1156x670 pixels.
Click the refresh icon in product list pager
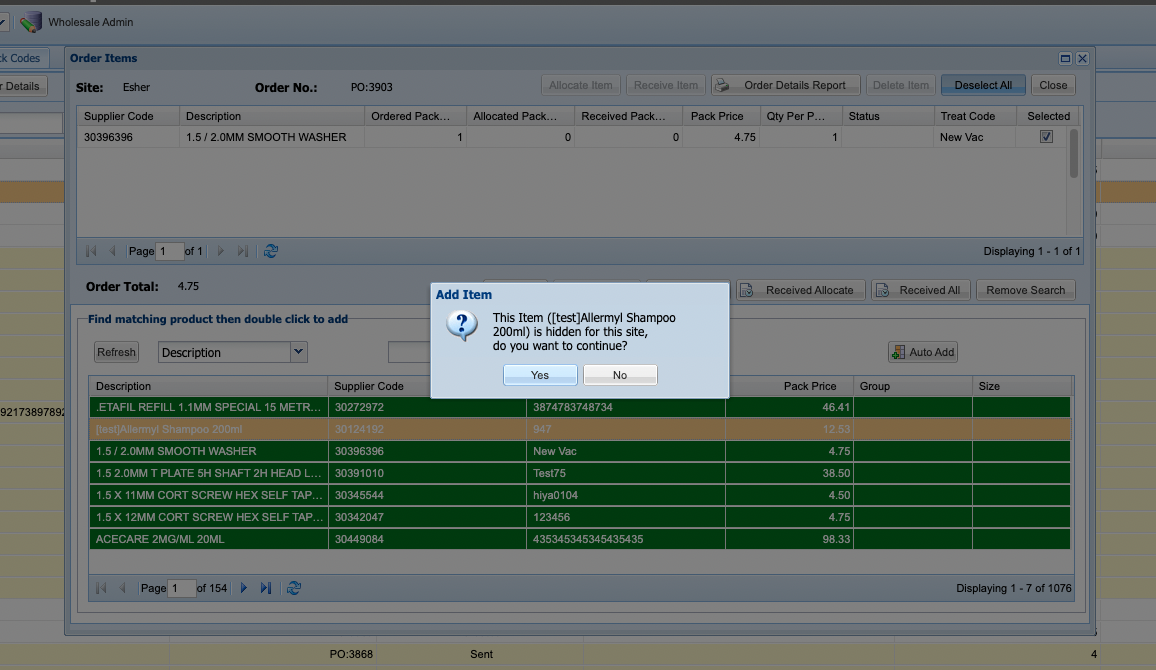coord(293,588)
